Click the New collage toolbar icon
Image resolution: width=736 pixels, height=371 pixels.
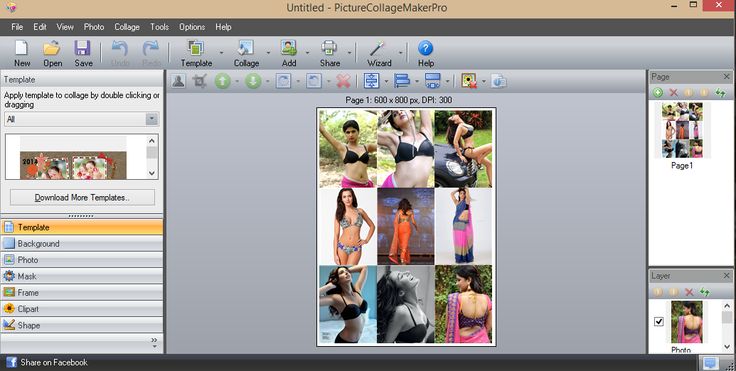click(22, 48)
